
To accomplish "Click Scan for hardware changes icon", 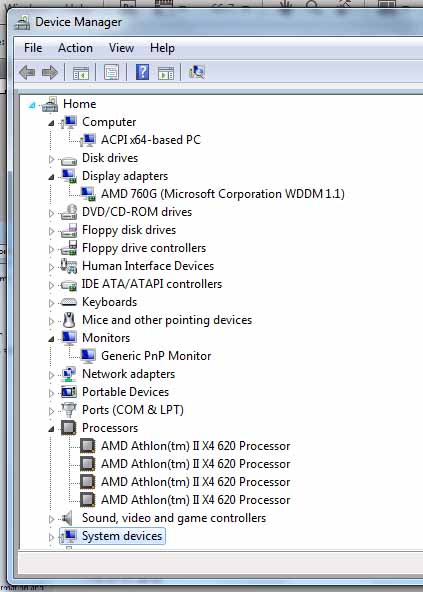I will (196, 72).
